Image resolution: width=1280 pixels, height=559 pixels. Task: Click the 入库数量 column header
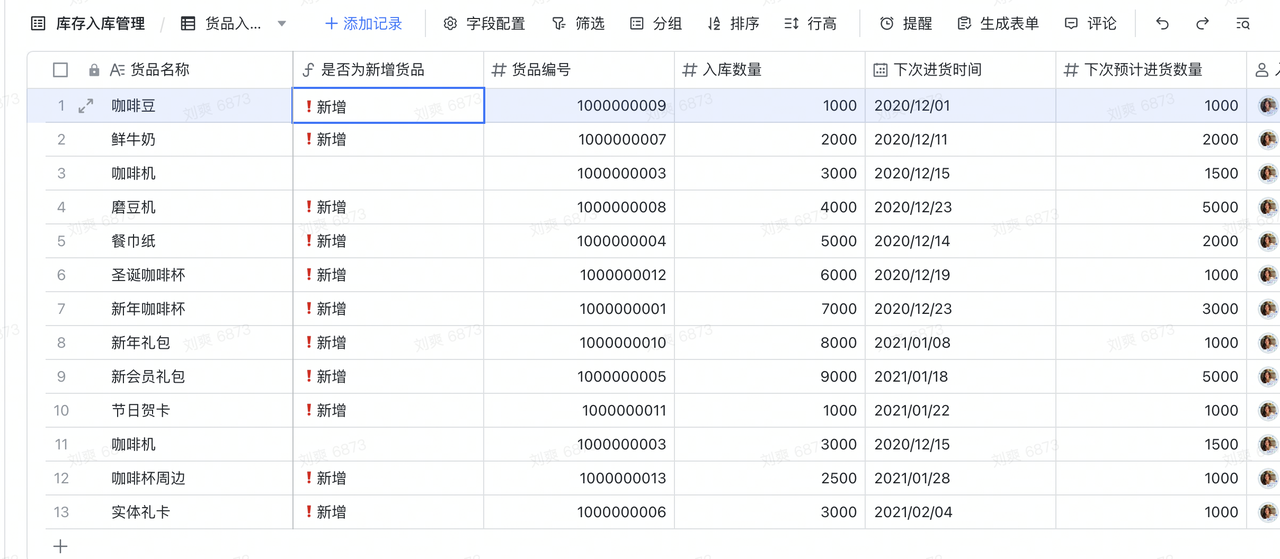pyautogui.click(x=732, y=70)
